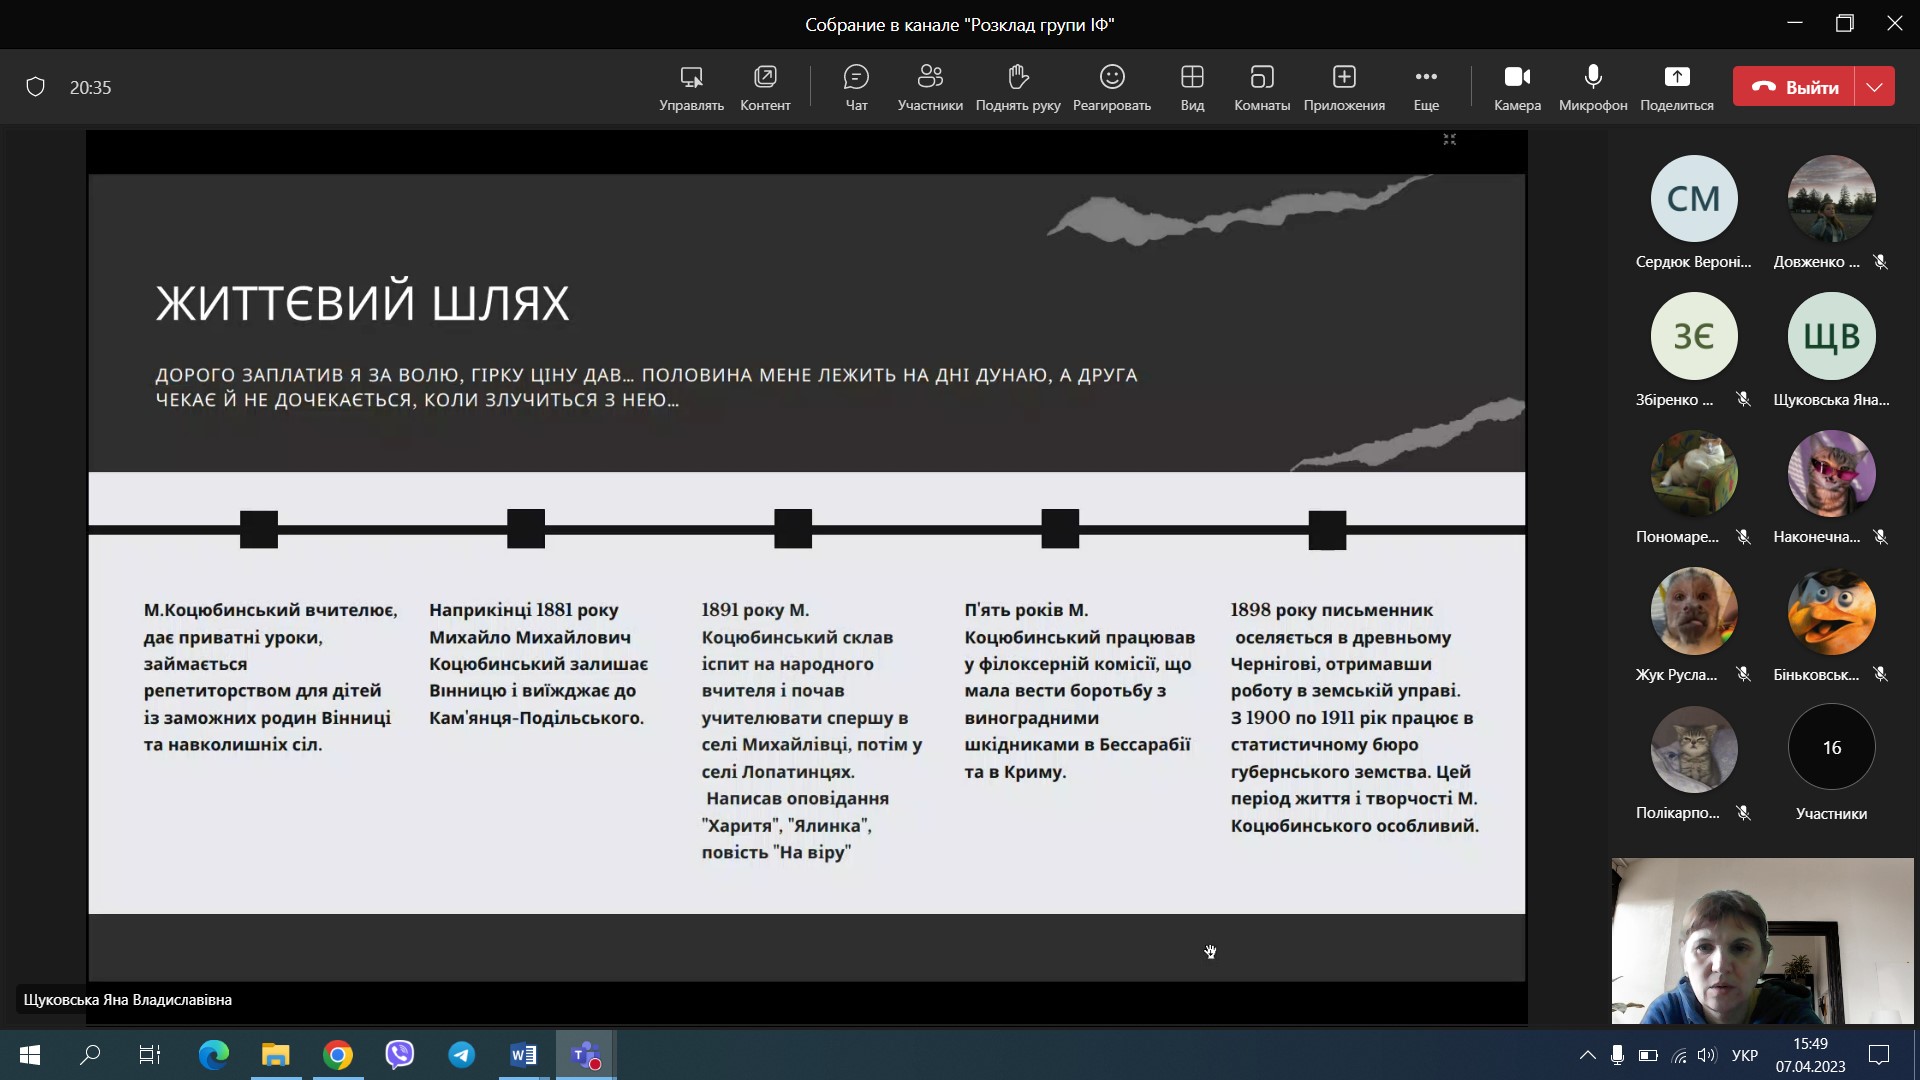1920x1080 pixels.
Task: Exit fullscreen of shared content
Action: (x=1449, y=139)
